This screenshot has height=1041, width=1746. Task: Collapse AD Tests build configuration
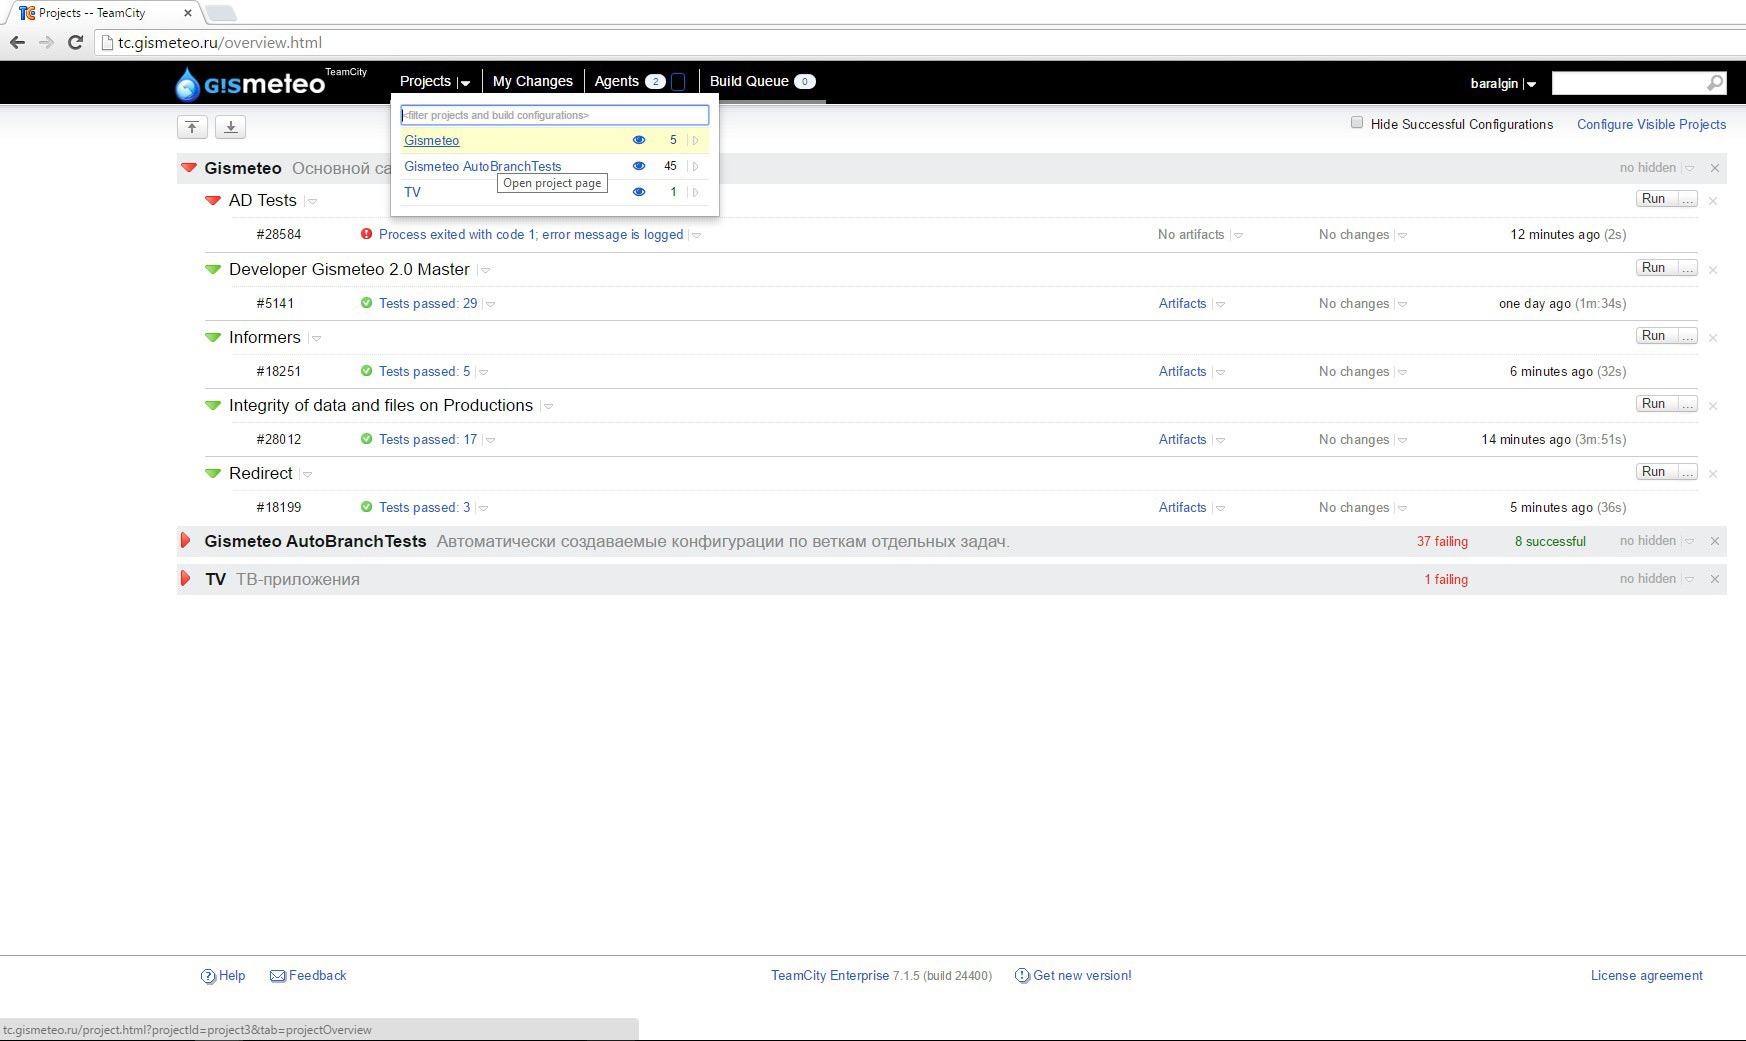click(212, 200)
